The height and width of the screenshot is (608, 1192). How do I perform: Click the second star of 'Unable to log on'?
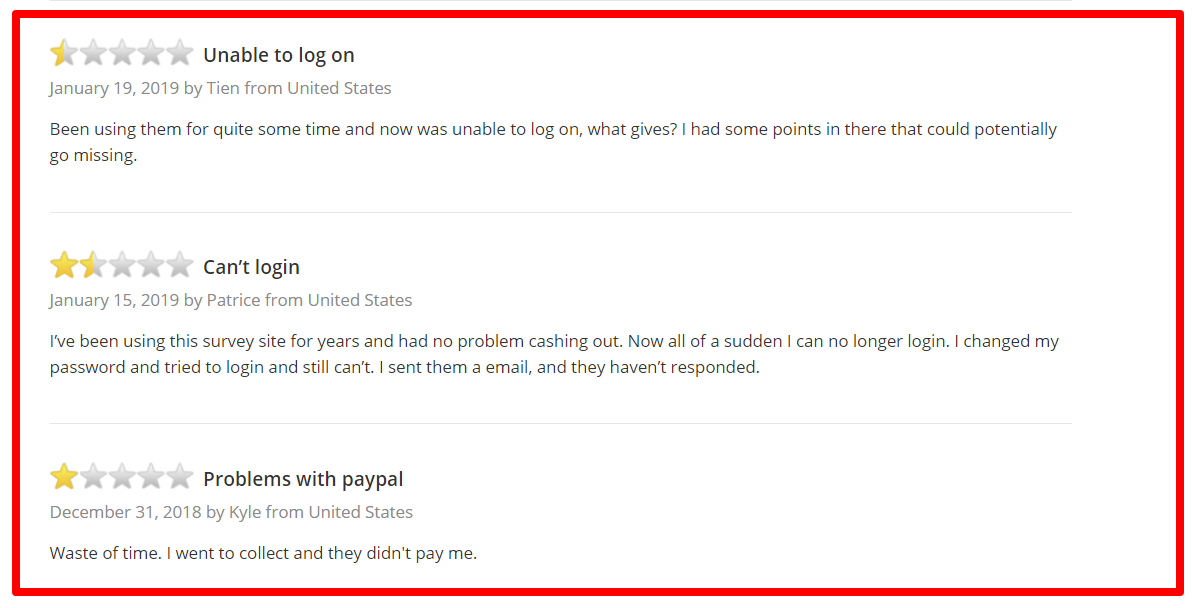point(93,53)
